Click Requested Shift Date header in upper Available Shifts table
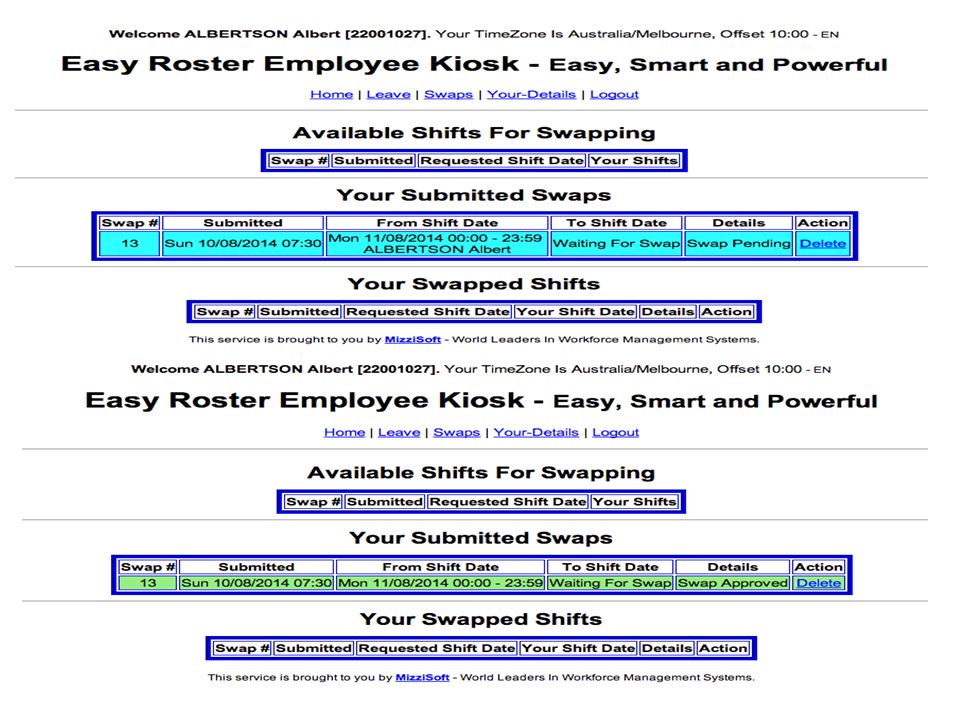Viewport: 960px width, 720px height. (502, 160)
